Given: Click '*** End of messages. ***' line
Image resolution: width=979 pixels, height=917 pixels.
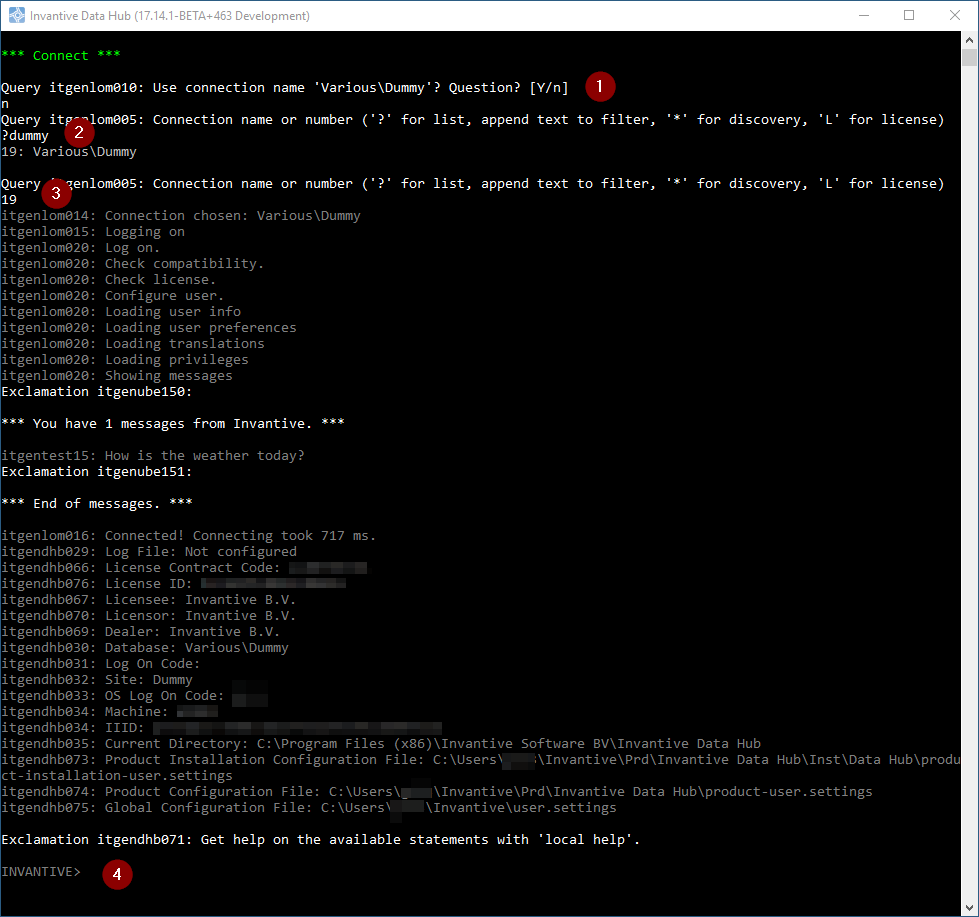Looking at the screenshot, I should click(97, 504).
